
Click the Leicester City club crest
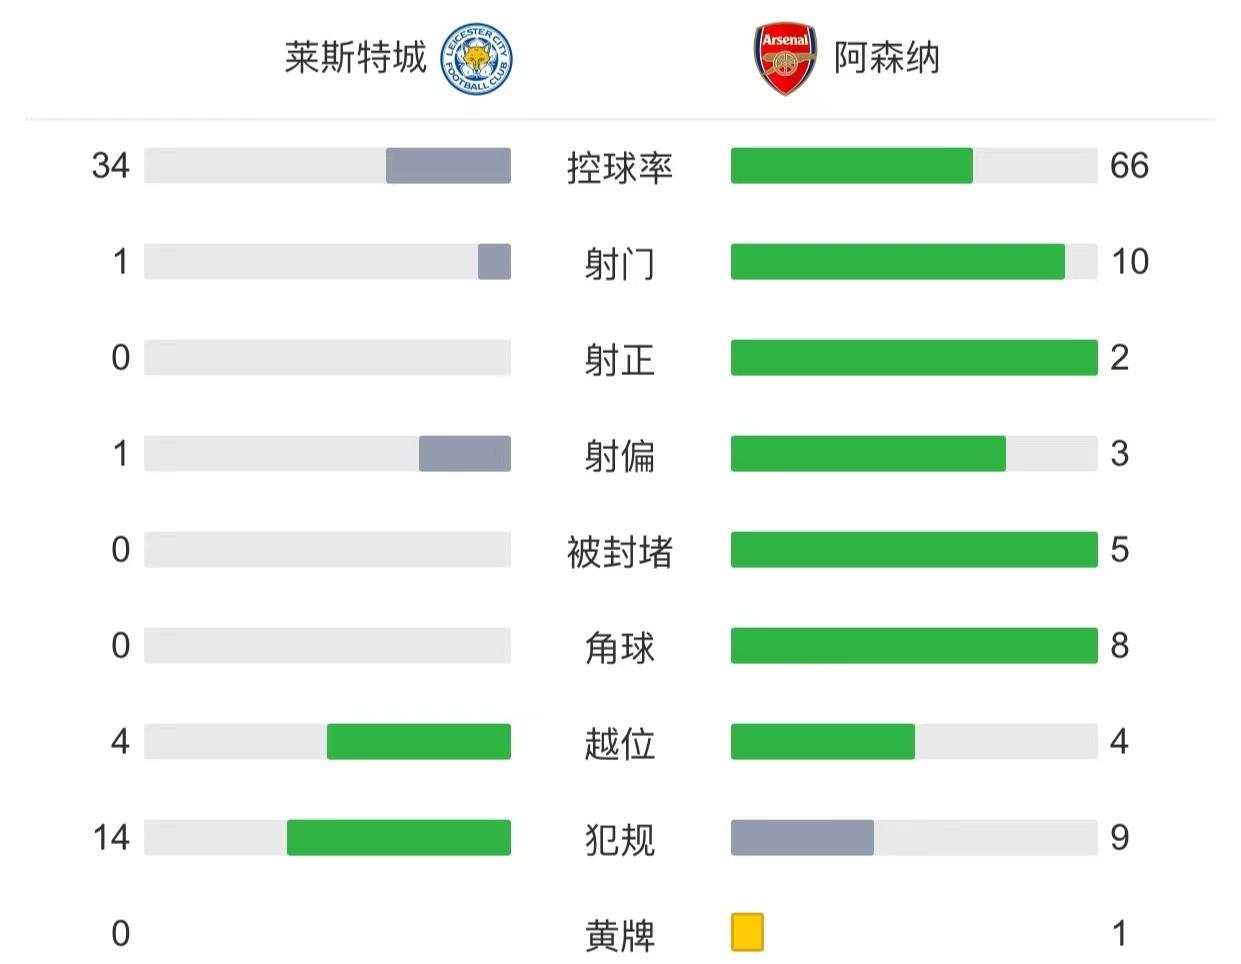point(476,60)
